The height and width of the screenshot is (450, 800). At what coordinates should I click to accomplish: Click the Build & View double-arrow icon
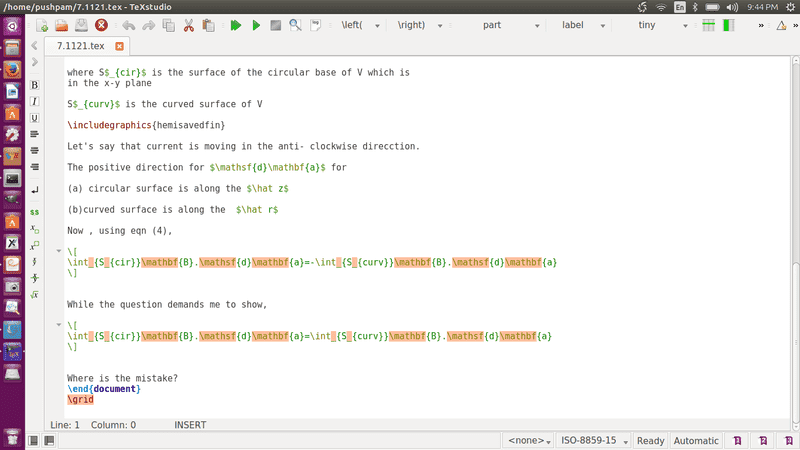pos(236,25)
